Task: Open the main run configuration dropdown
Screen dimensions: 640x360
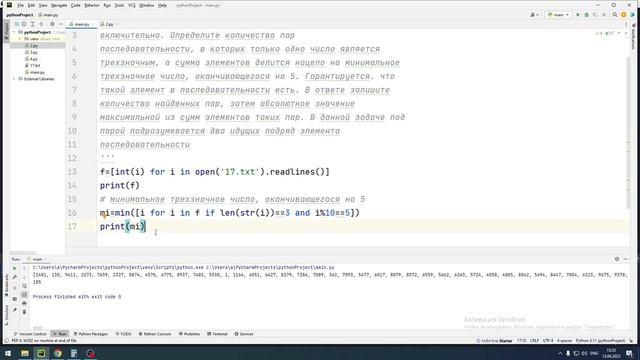Action: click(558, 15)
